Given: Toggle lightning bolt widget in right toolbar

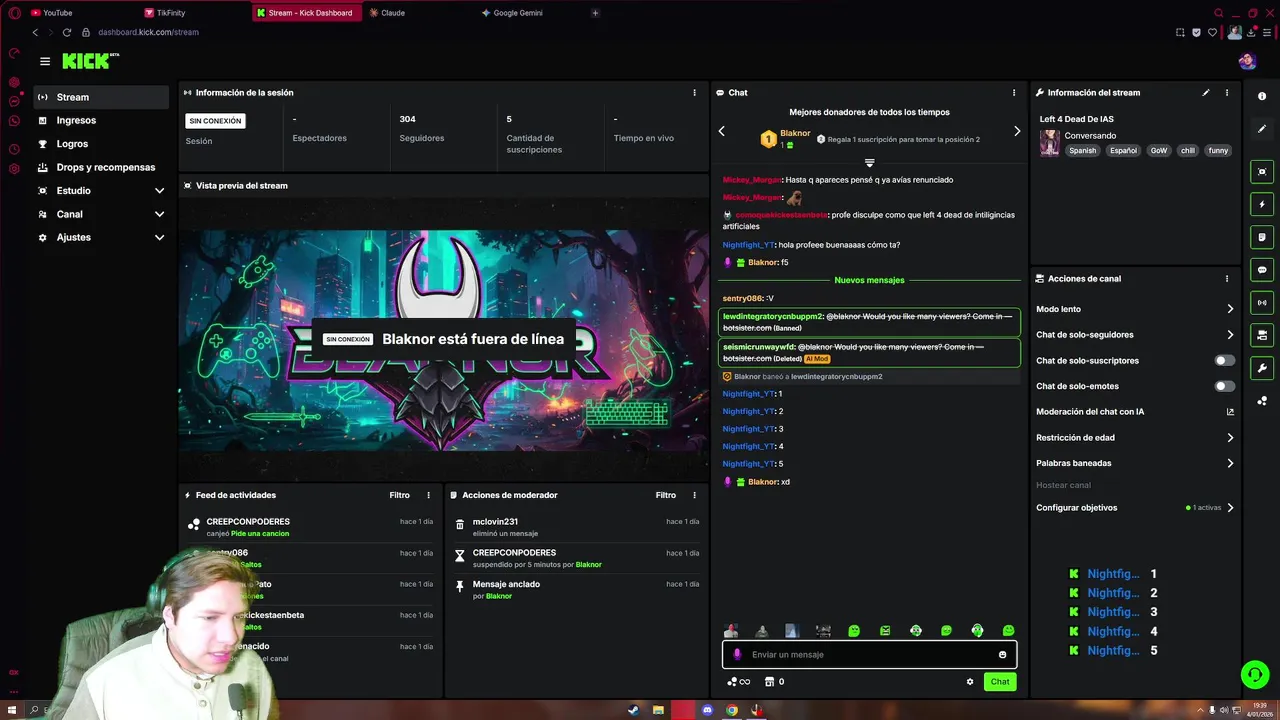Looking at the screenshot, I should pyautogui.click(x=1262, y=204).
